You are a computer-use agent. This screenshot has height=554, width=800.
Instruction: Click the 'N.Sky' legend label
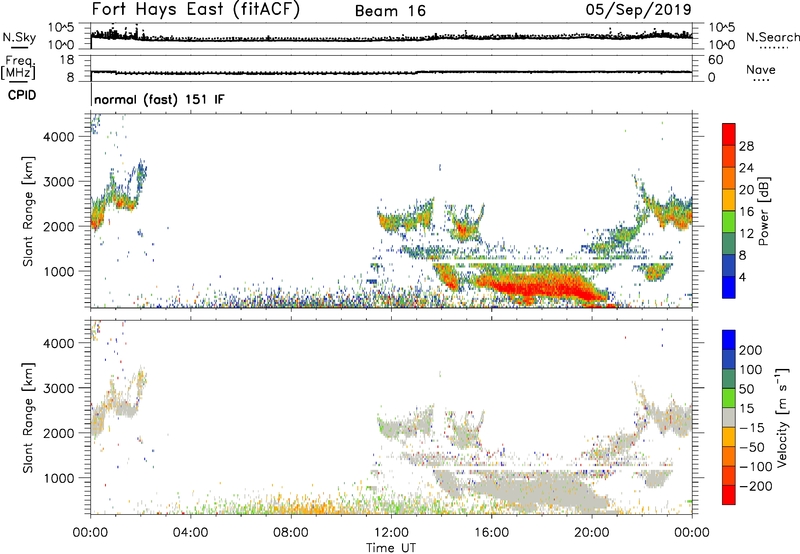click(19, 37)
